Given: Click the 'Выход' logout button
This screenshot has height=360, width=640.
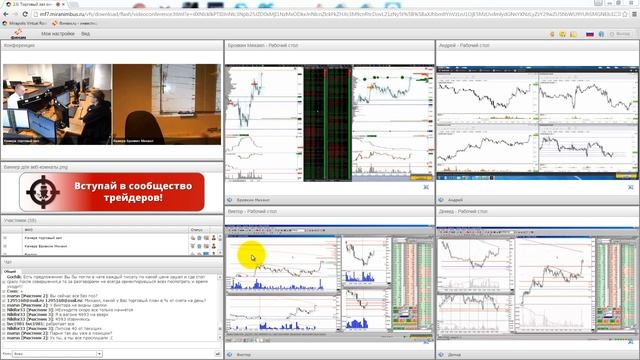Looking at the screenshot, I should (620, 34).
